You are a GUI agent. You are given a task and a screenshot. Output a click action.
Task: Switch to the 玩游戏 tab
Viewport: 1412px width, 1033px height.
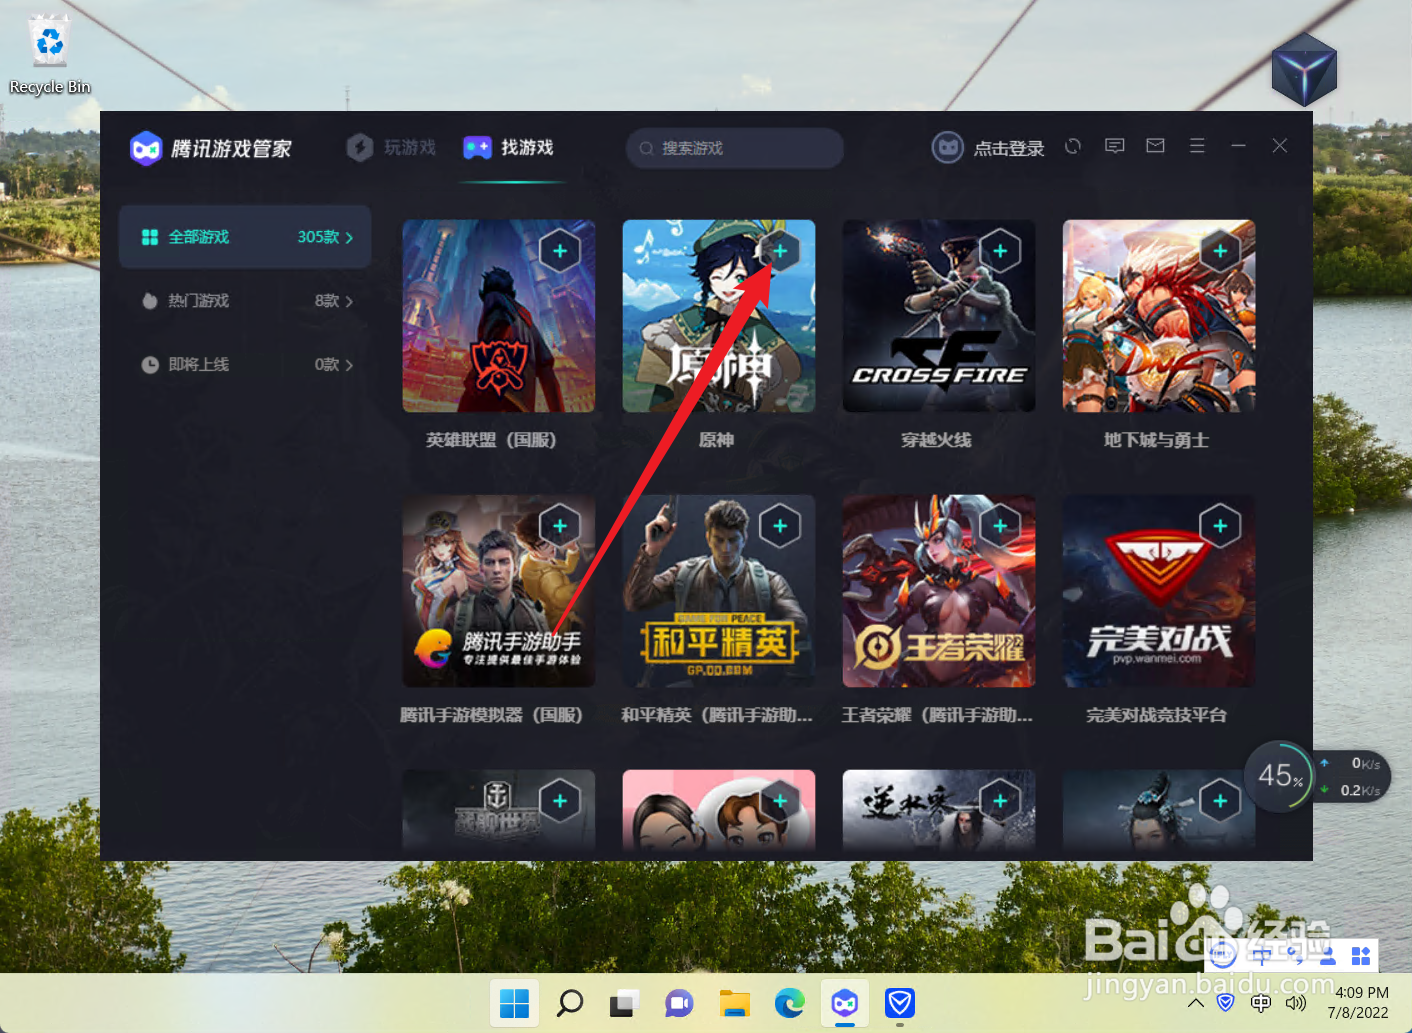pos(391,148)
